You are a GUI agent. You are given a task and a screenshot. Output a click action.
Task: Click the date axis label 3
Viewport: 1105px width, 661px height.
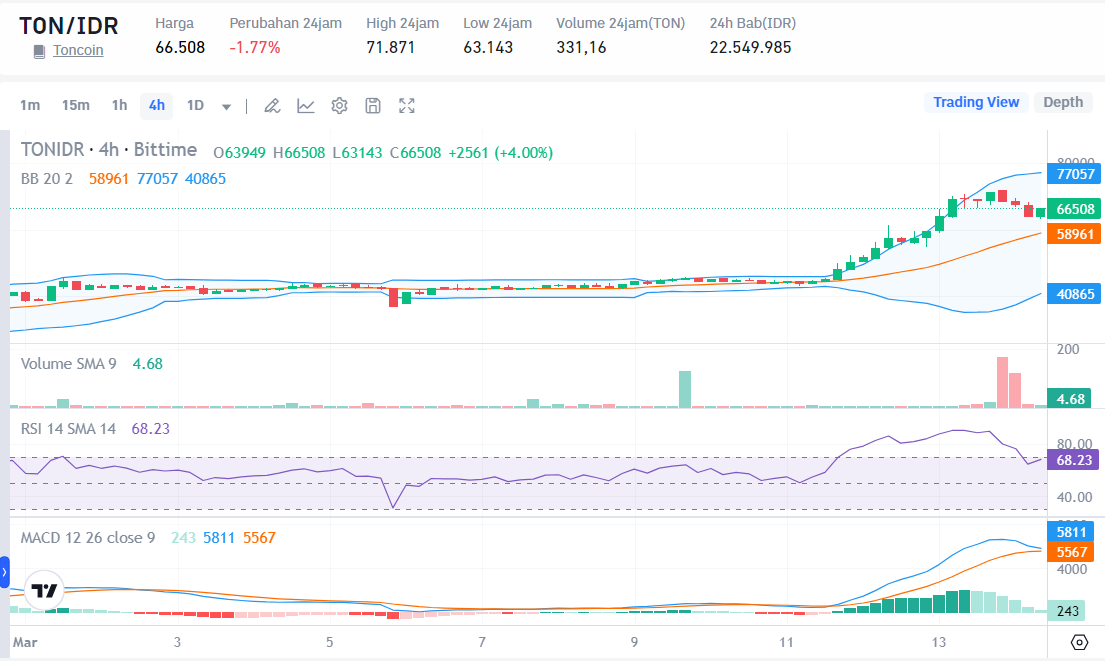(177, 642)
